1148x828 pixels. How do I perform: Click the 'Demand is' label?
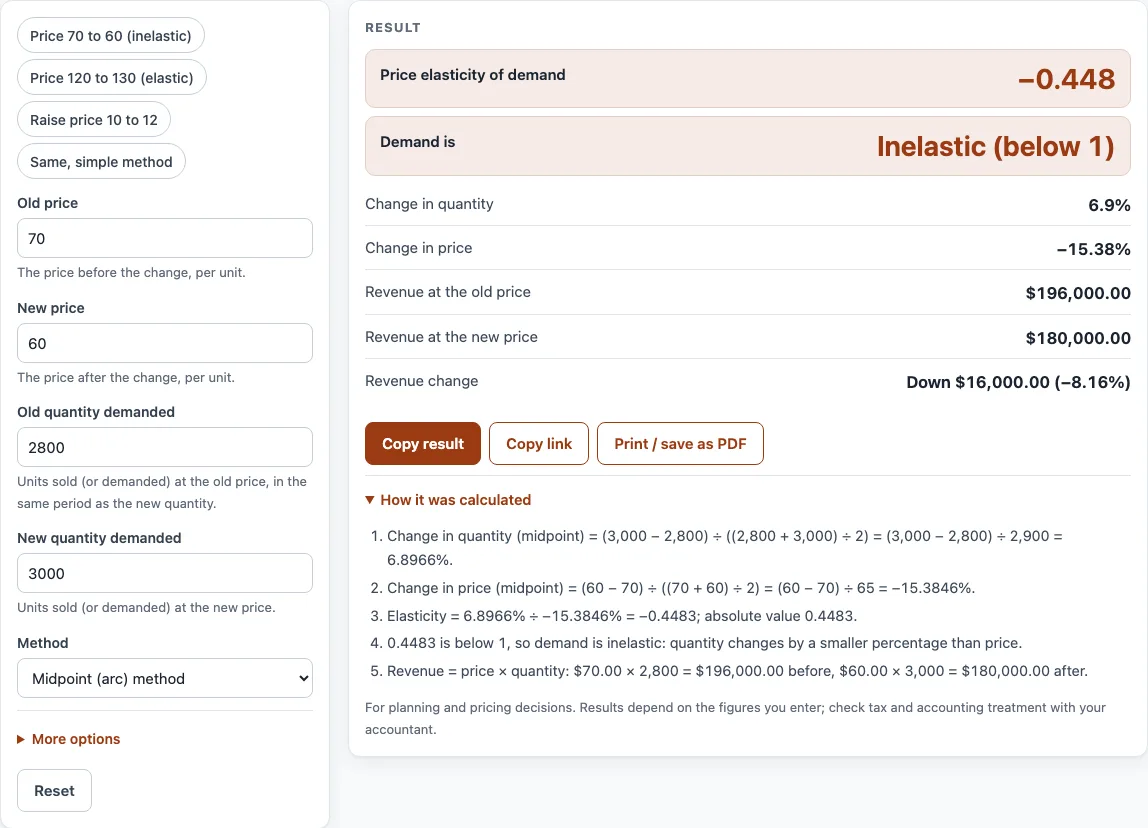[x=417, y=142]
